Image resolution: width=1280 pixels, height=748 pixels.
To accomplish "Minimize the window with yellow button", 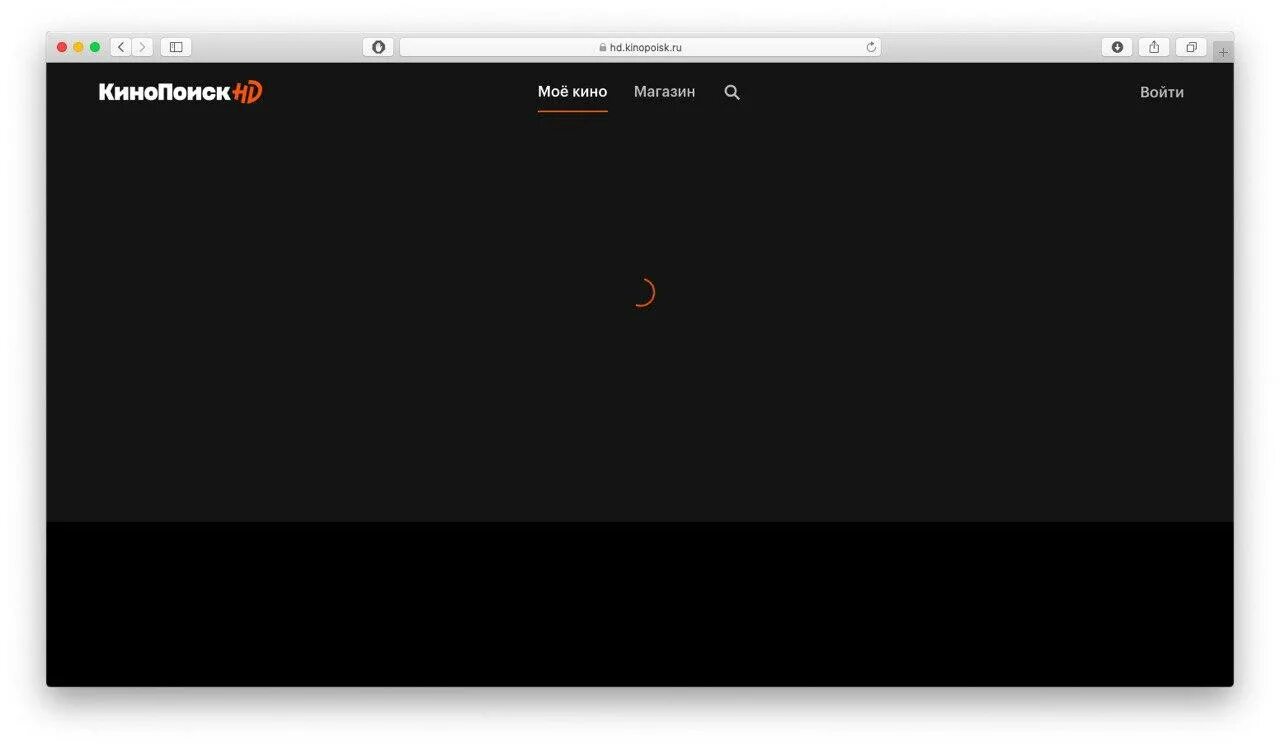I will pos(78,47).
